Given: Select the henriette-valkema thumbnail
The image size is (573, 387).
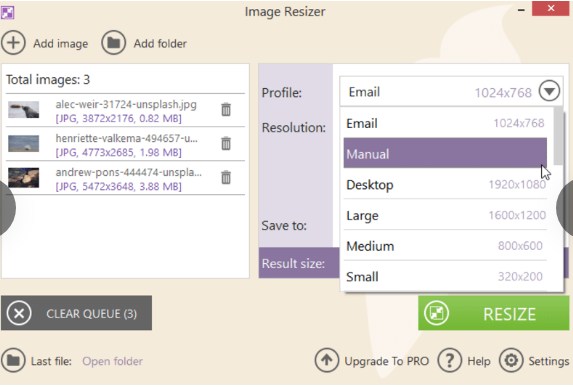Looking at the screenshot, I should tap(24, 144).
